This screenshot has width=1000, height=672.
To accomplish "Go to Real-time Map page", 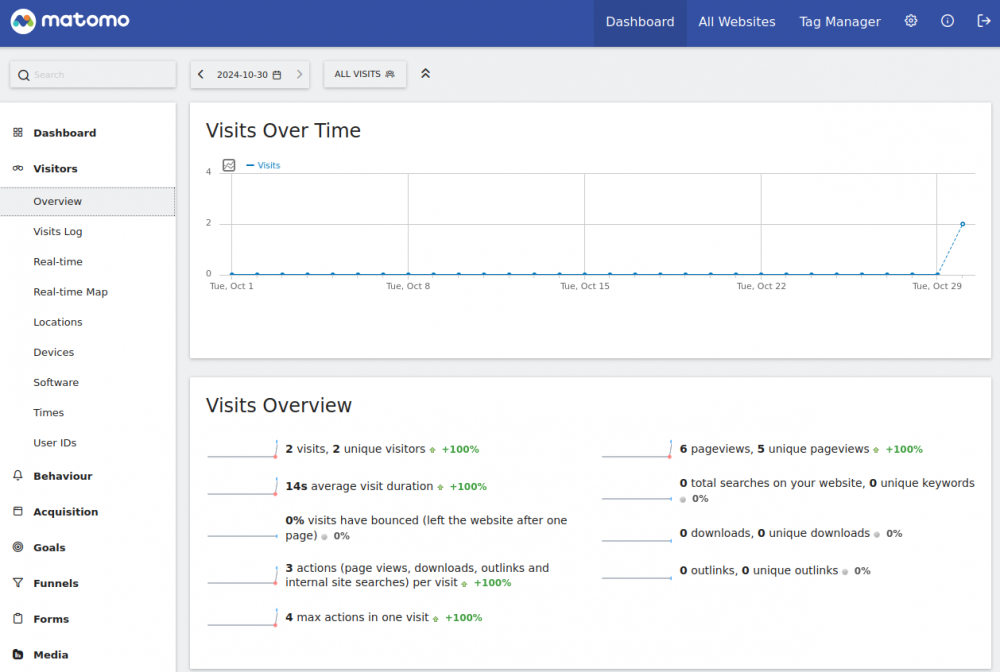I will tap(70, 292).
